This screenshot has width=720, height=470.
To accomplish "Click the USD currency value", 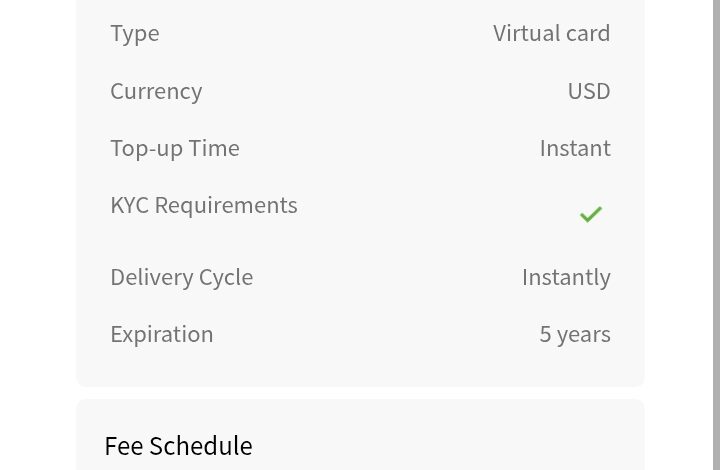I will tap(588, 91).
